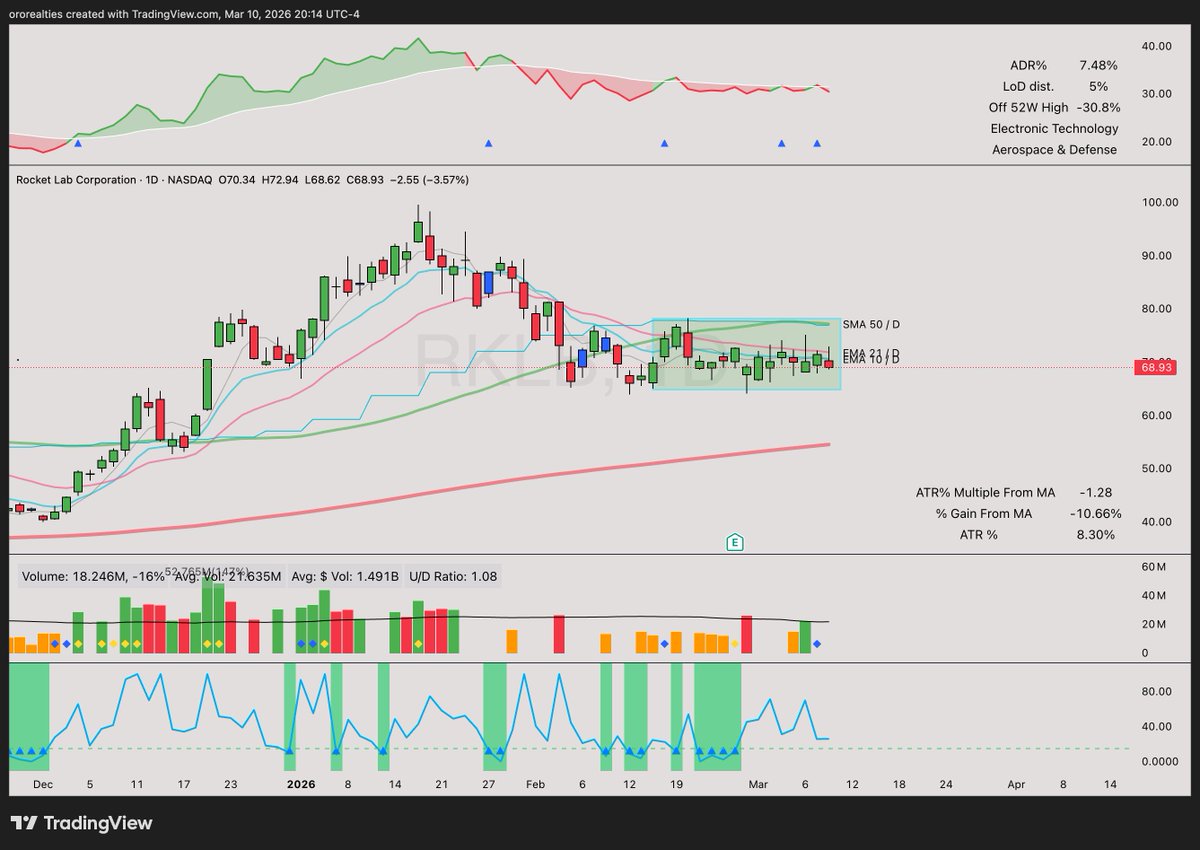Select the chart title 'Rocket Lab Corporation'
Screen dimensions: 1200x850
coord(78,180)
